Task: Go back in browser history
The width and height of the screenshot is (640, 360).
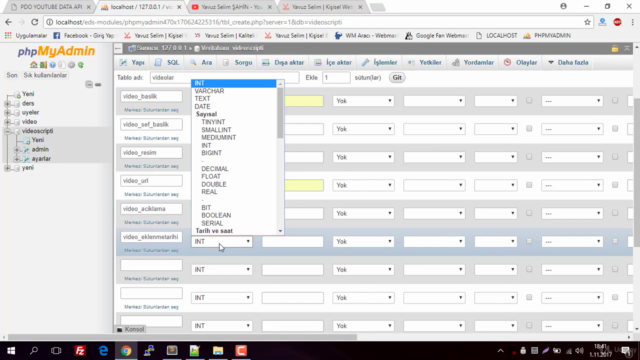Action: 9,22
